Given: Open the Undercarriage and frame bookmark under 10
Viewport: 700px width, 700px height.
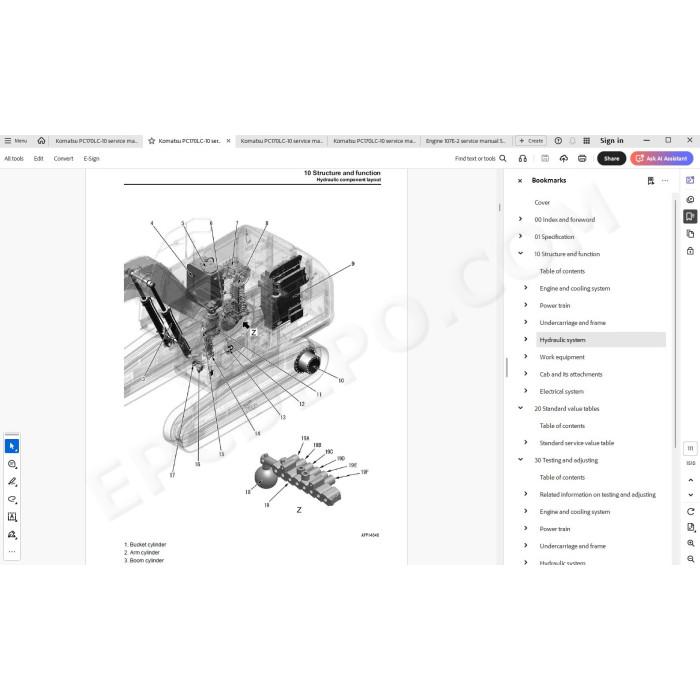Looking at the screenshot, I should 572,323.
